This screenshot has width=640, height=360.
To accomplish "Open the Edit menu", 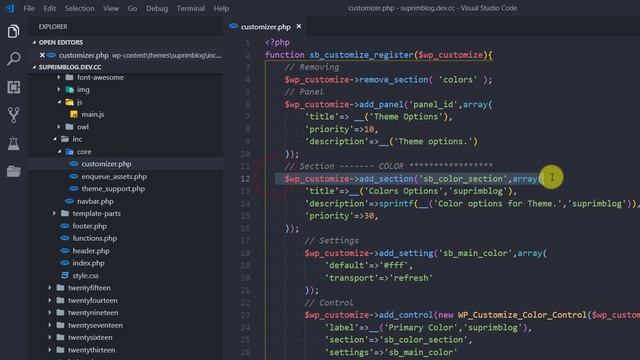I will (x=49, y=8).
